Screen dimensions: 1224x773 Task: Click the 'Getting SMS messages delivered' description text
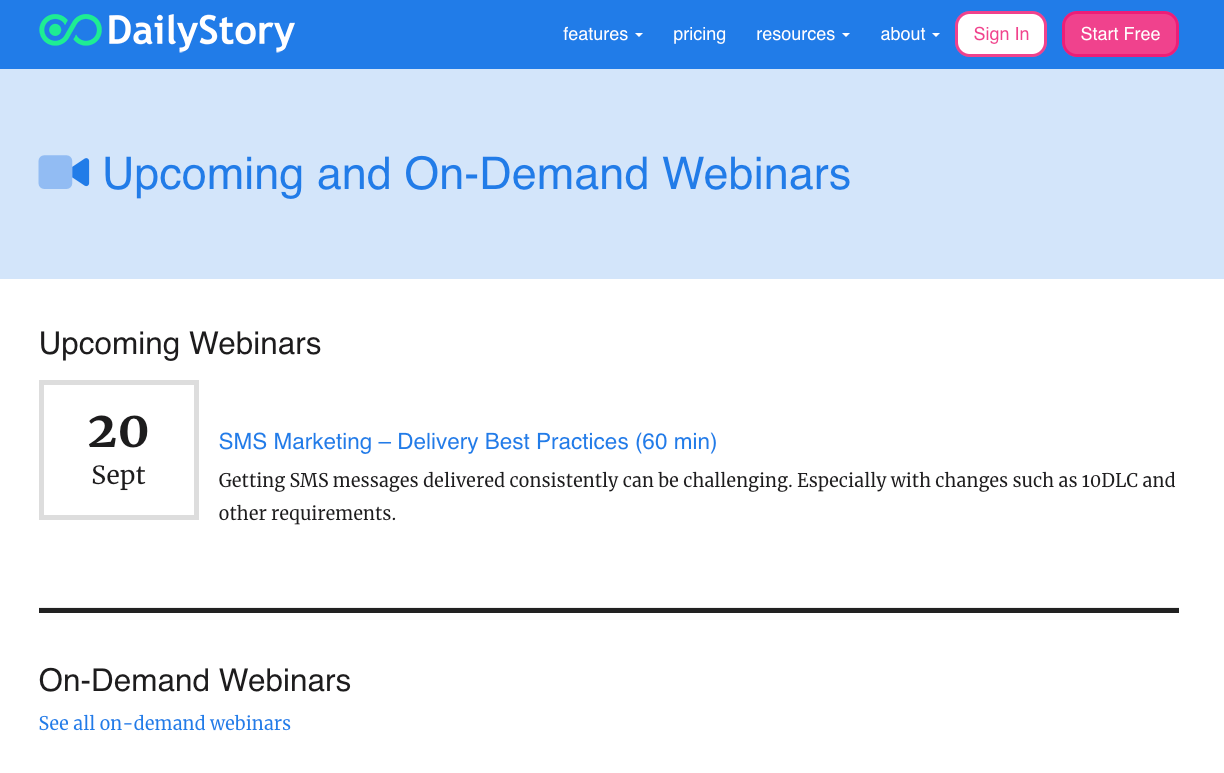[697, 497]
